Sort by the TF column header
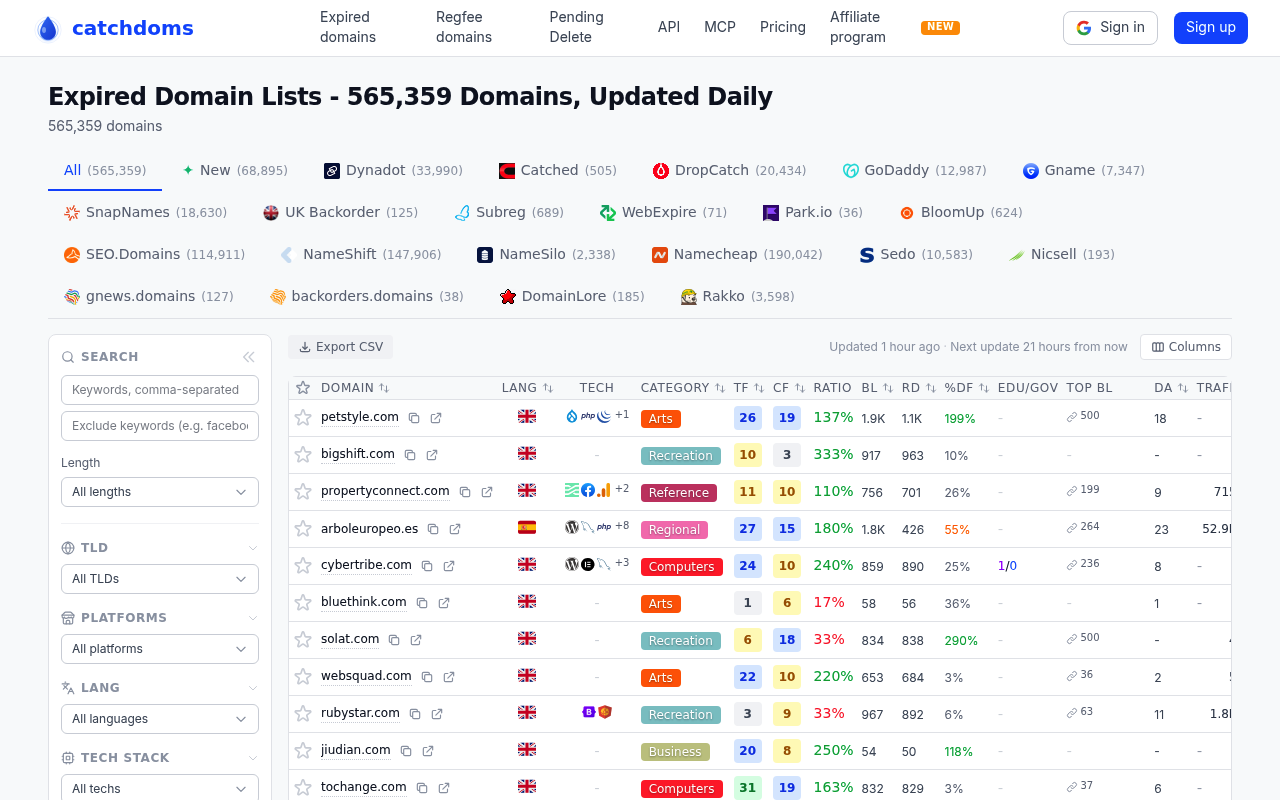Screen dimensions: 1280x800 tap(748, 388)
